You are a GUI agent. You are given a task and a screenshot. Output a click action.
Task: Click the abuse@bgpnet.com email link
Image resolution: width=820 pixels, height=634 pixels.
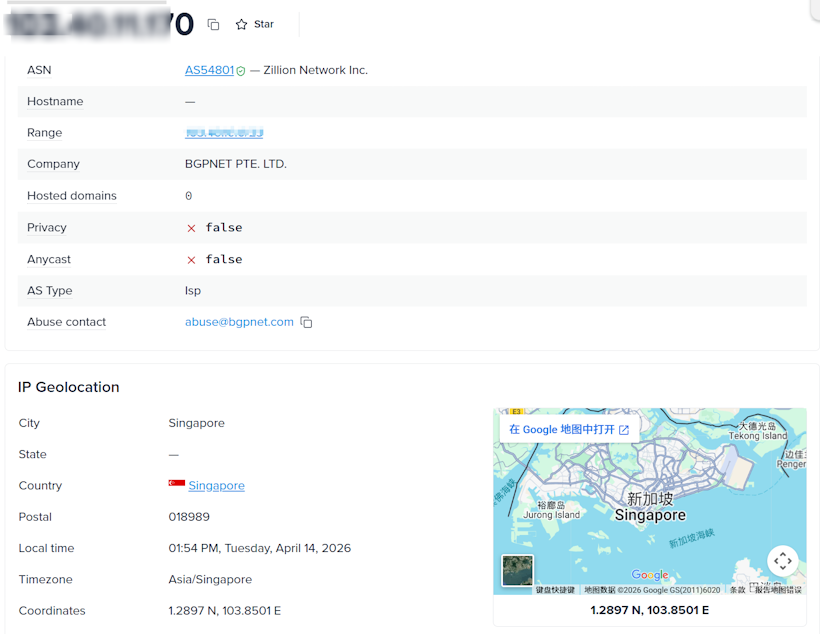click(239, 322)
